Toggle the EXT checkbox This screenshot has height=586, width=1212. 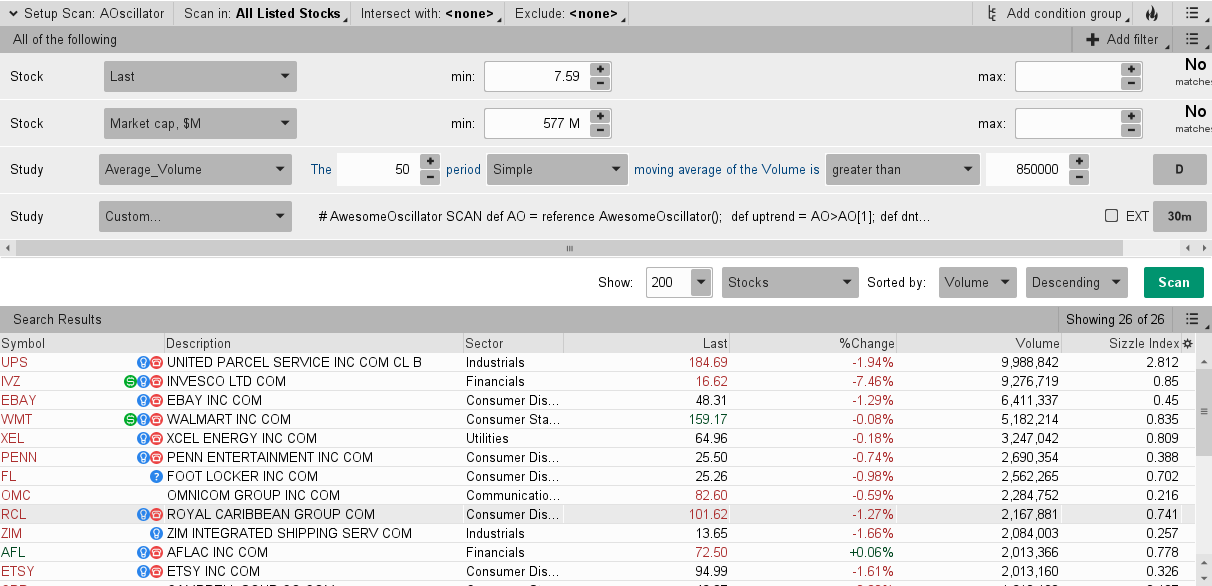(x=1111, y=216)
